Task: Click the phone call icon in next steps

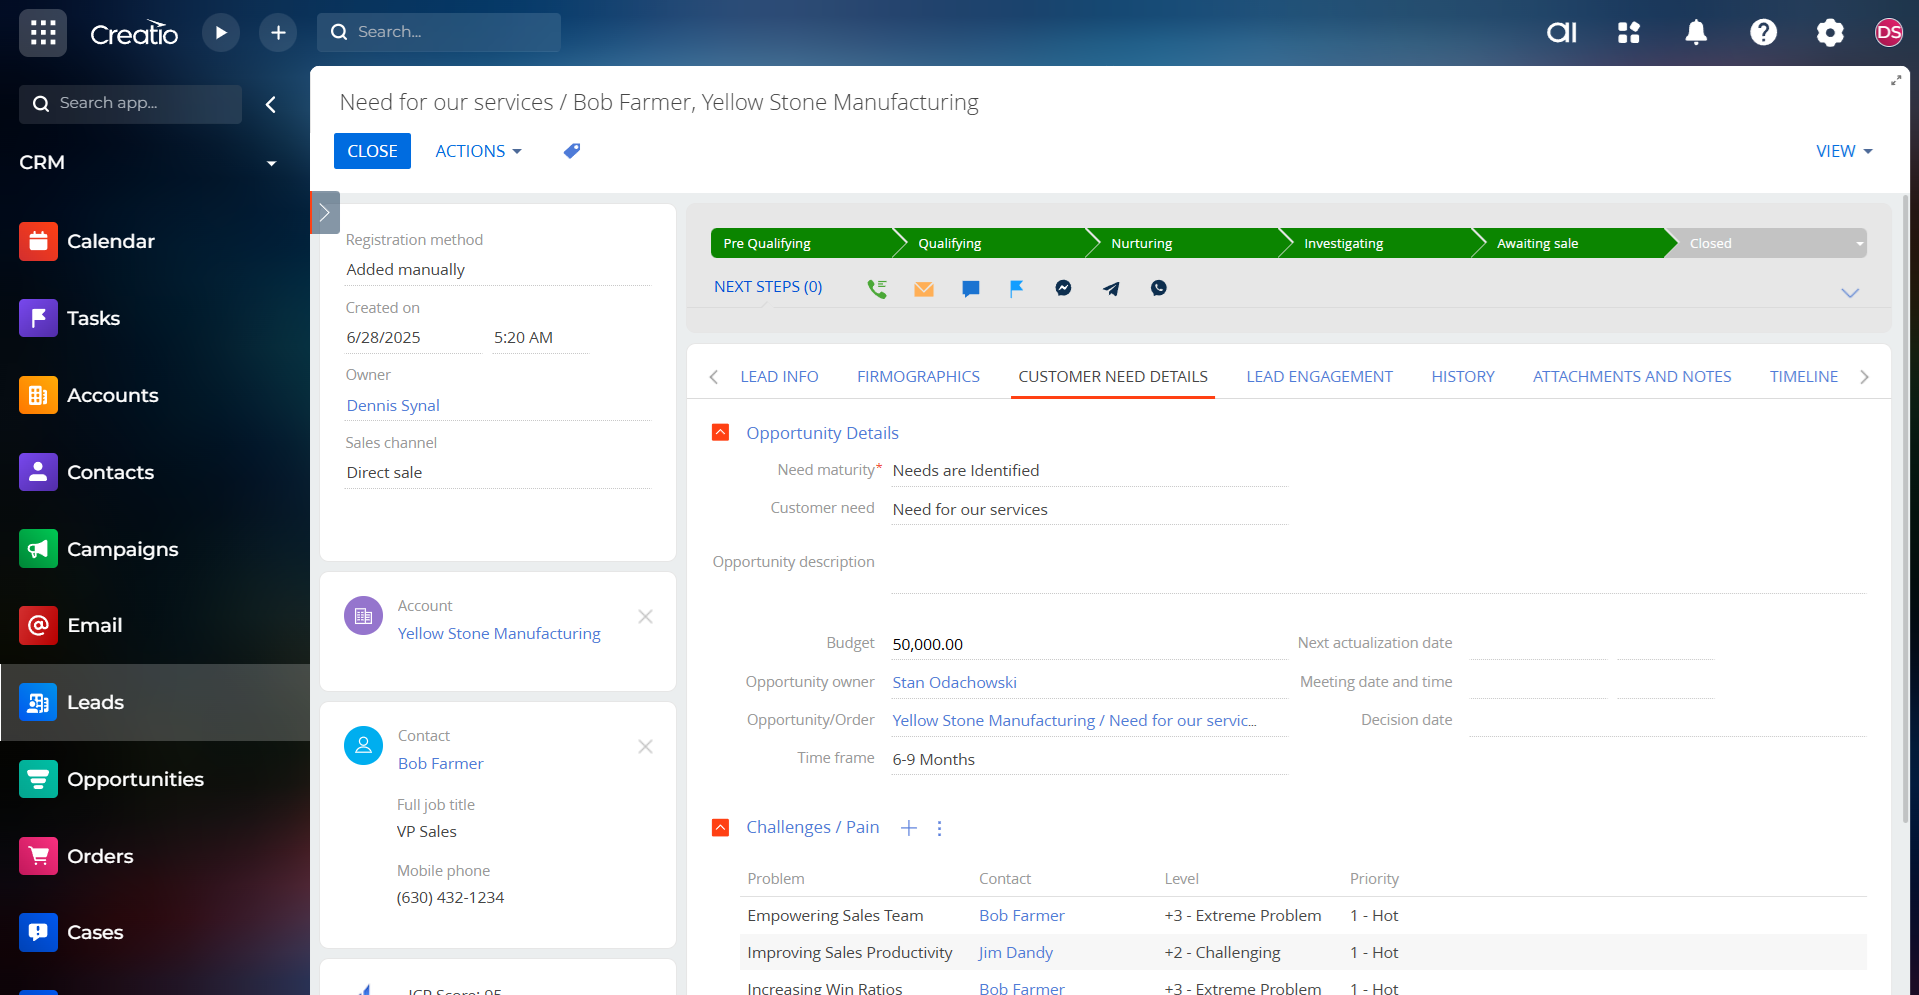Action: coord(876,288)
